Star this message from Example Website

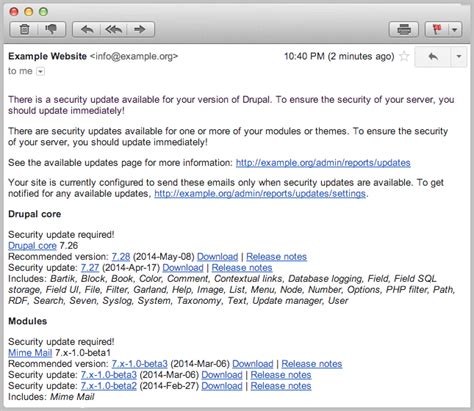click(x=404, y=56)
